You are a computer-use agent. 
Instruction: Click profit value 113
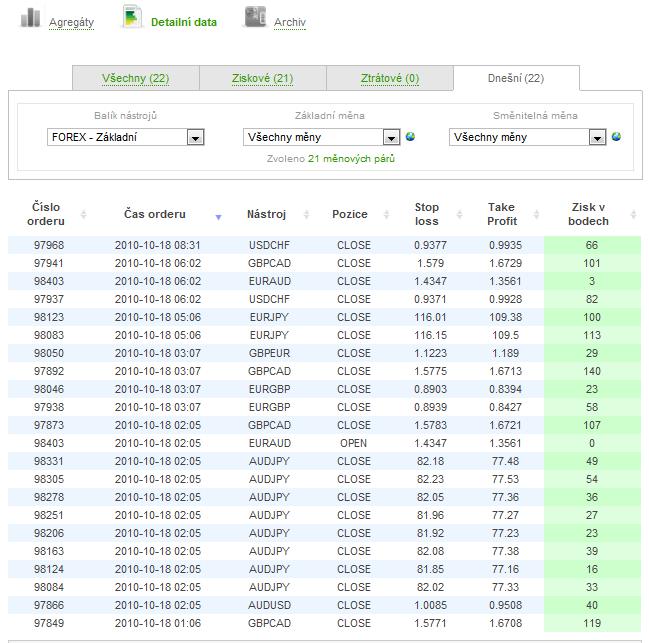pos(592,335)
